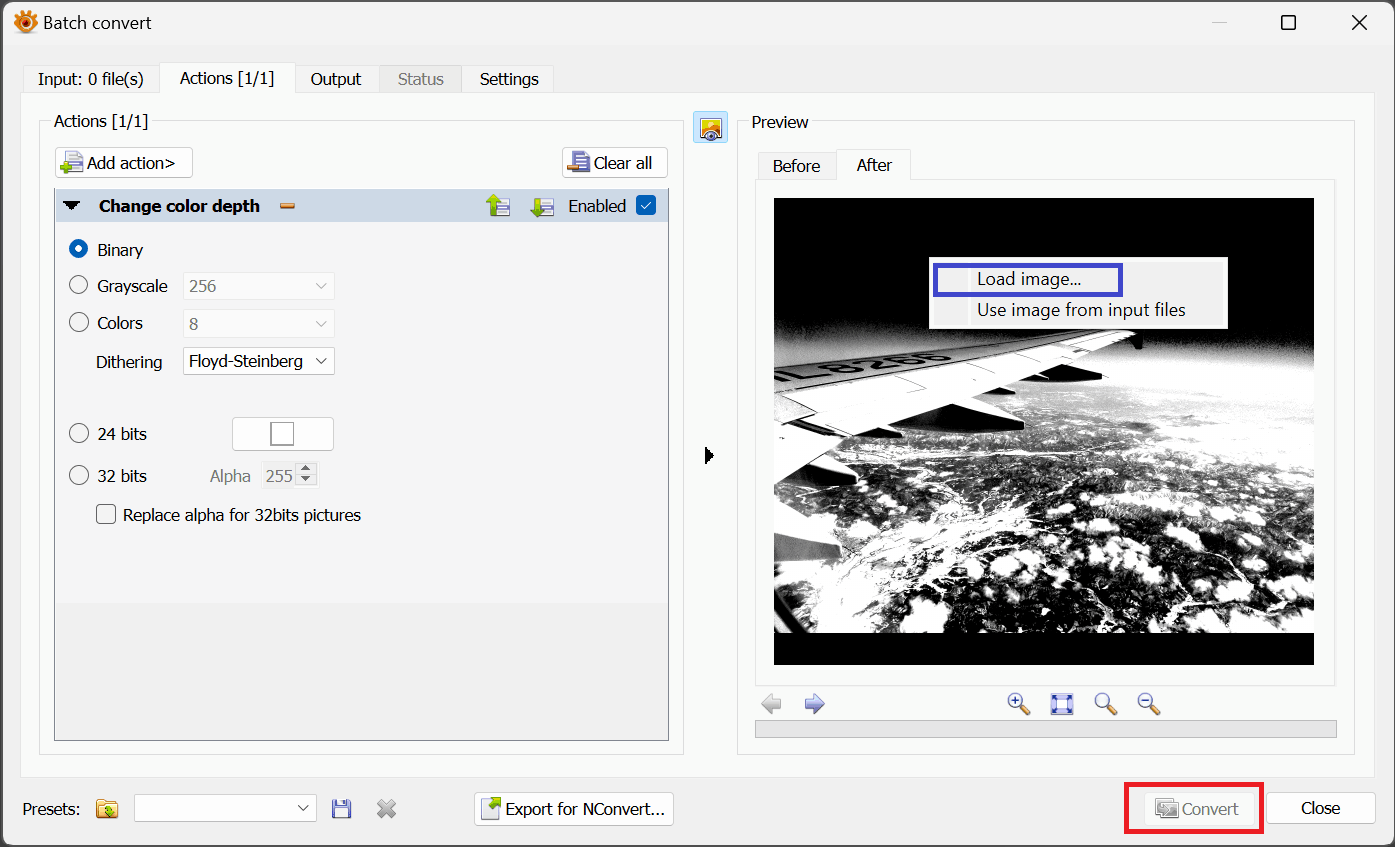The image size is (1395, 847).
Task: Enable Replace alpha for 32bits pictures
Action: click(106, 515)
